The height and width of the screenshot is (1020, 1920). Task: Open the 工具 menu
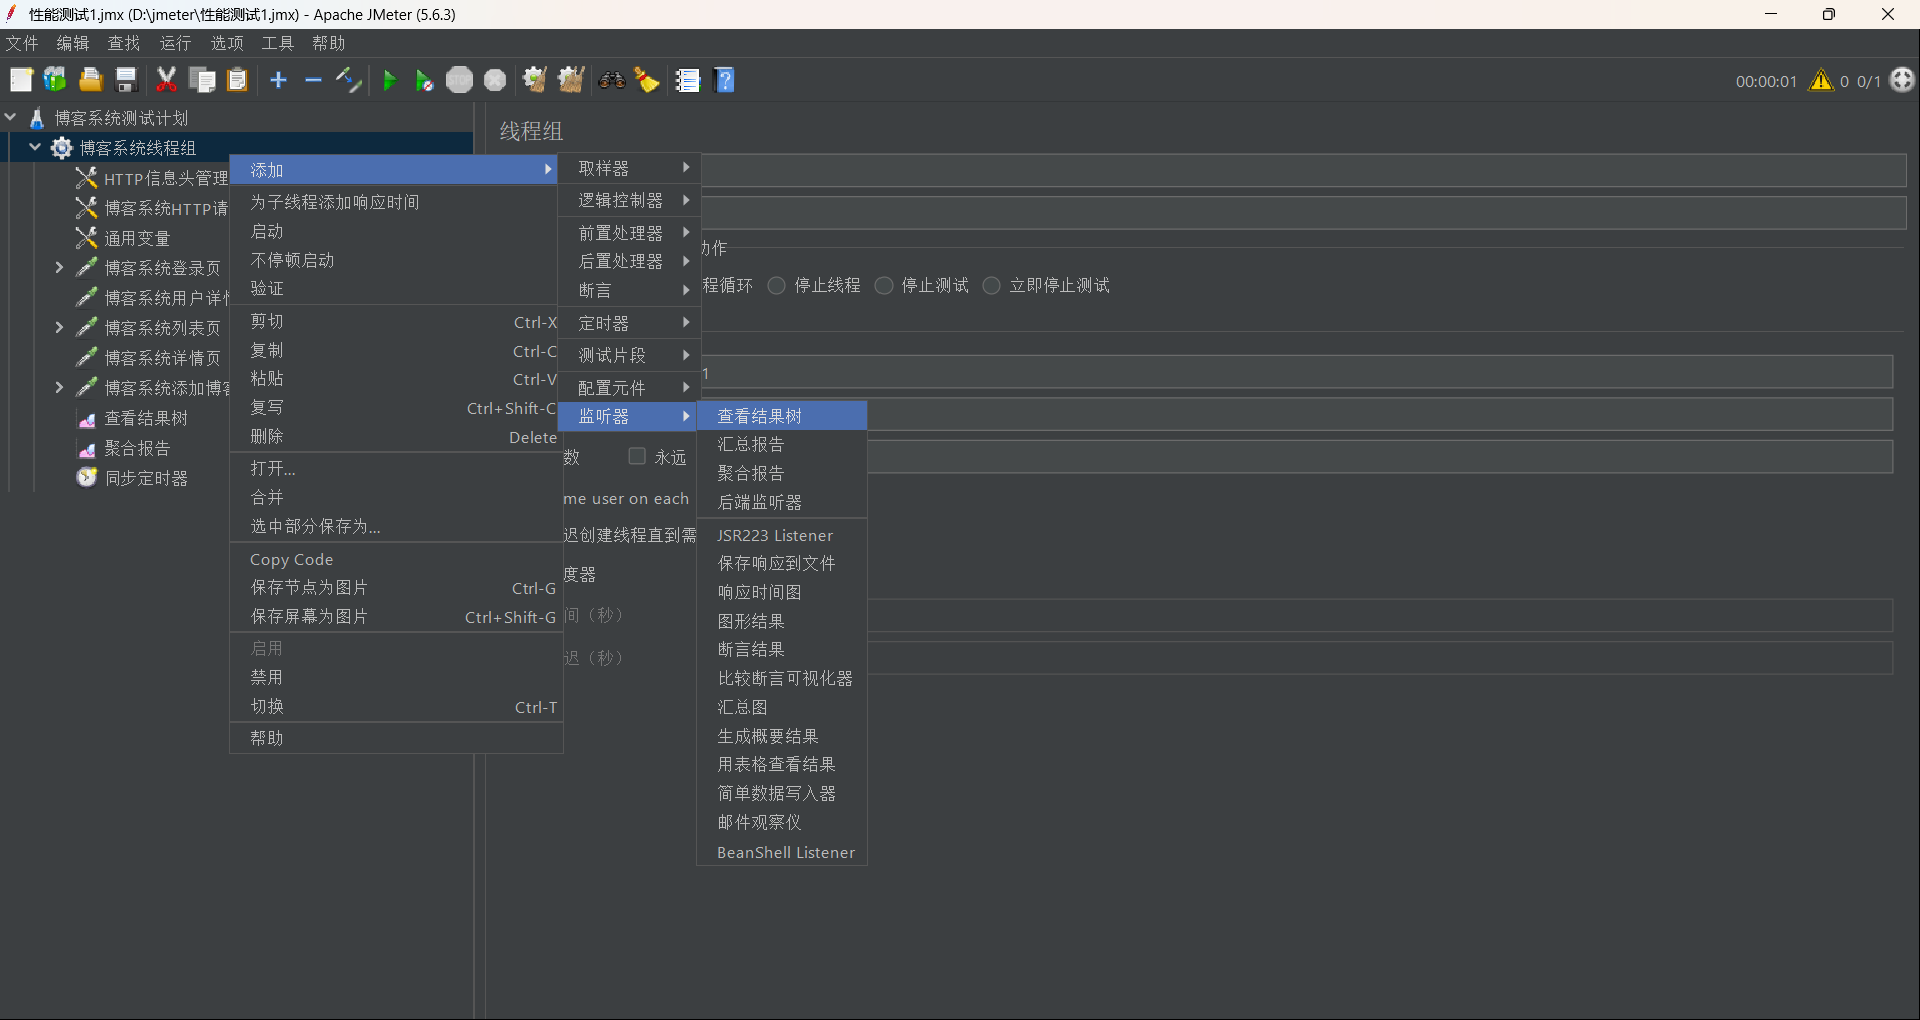click(x=278, y=43)
